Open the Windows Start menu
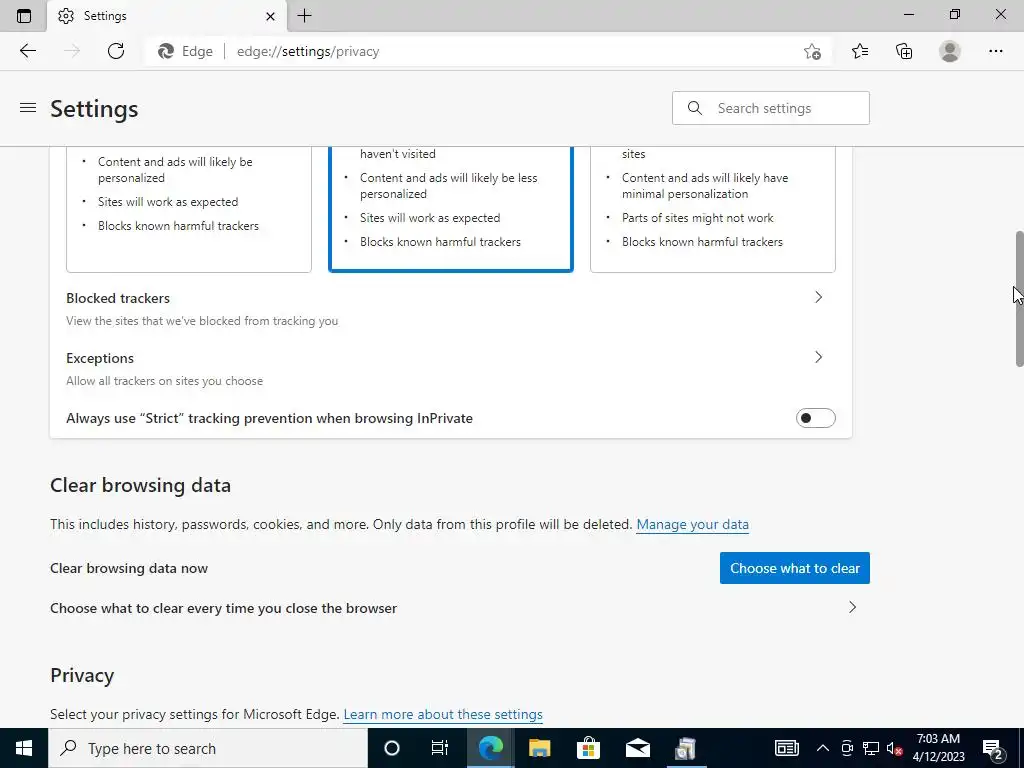Viewport: 1024px width, 768px height. (24, 748)
